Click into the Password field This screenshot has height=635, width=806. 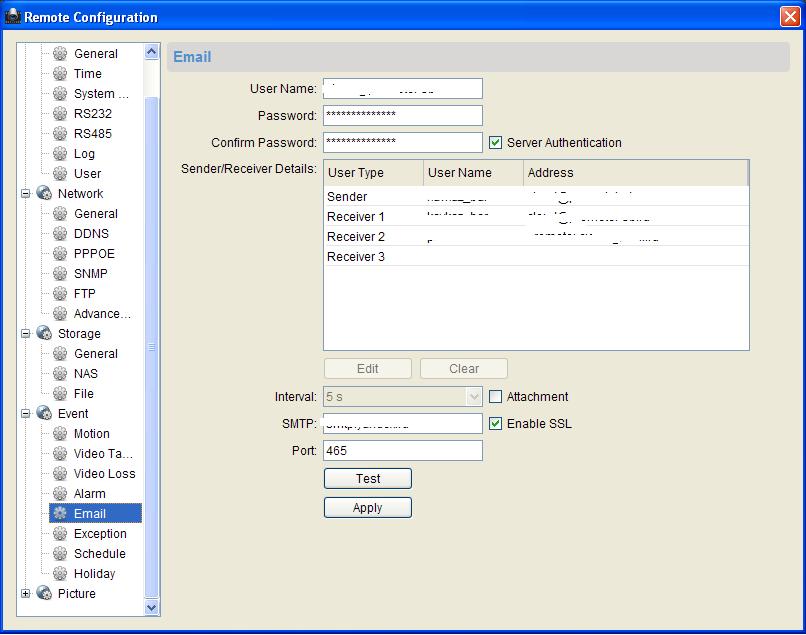point(403,116)
